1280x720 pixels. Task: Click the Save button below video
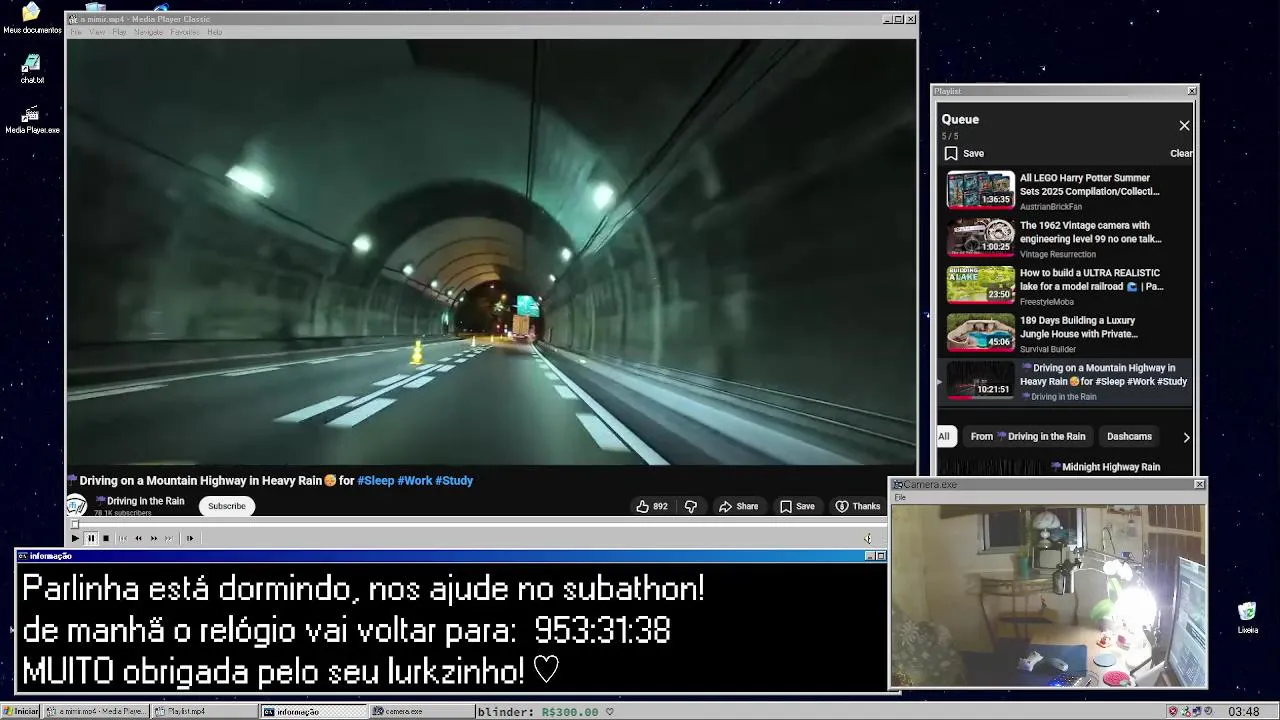(x=797, y=506)
